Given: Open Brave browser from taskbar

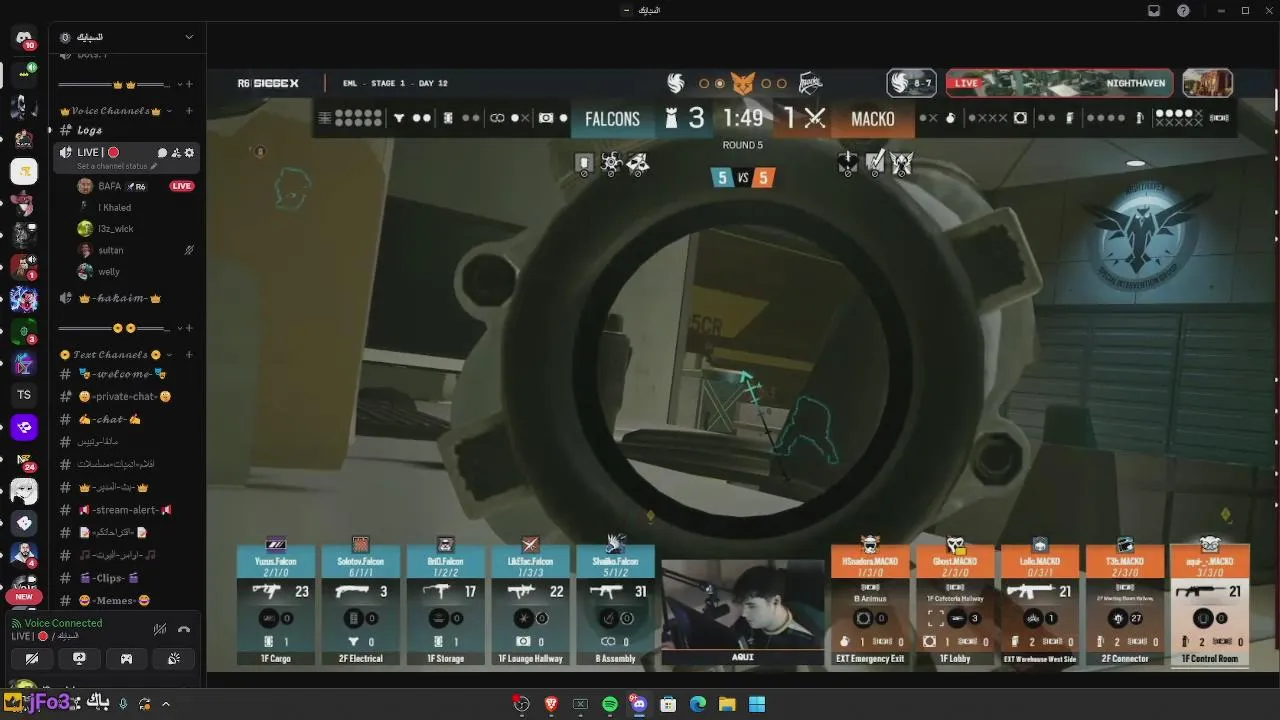Looking at the screenshot, I should click(x=551, y=704).
